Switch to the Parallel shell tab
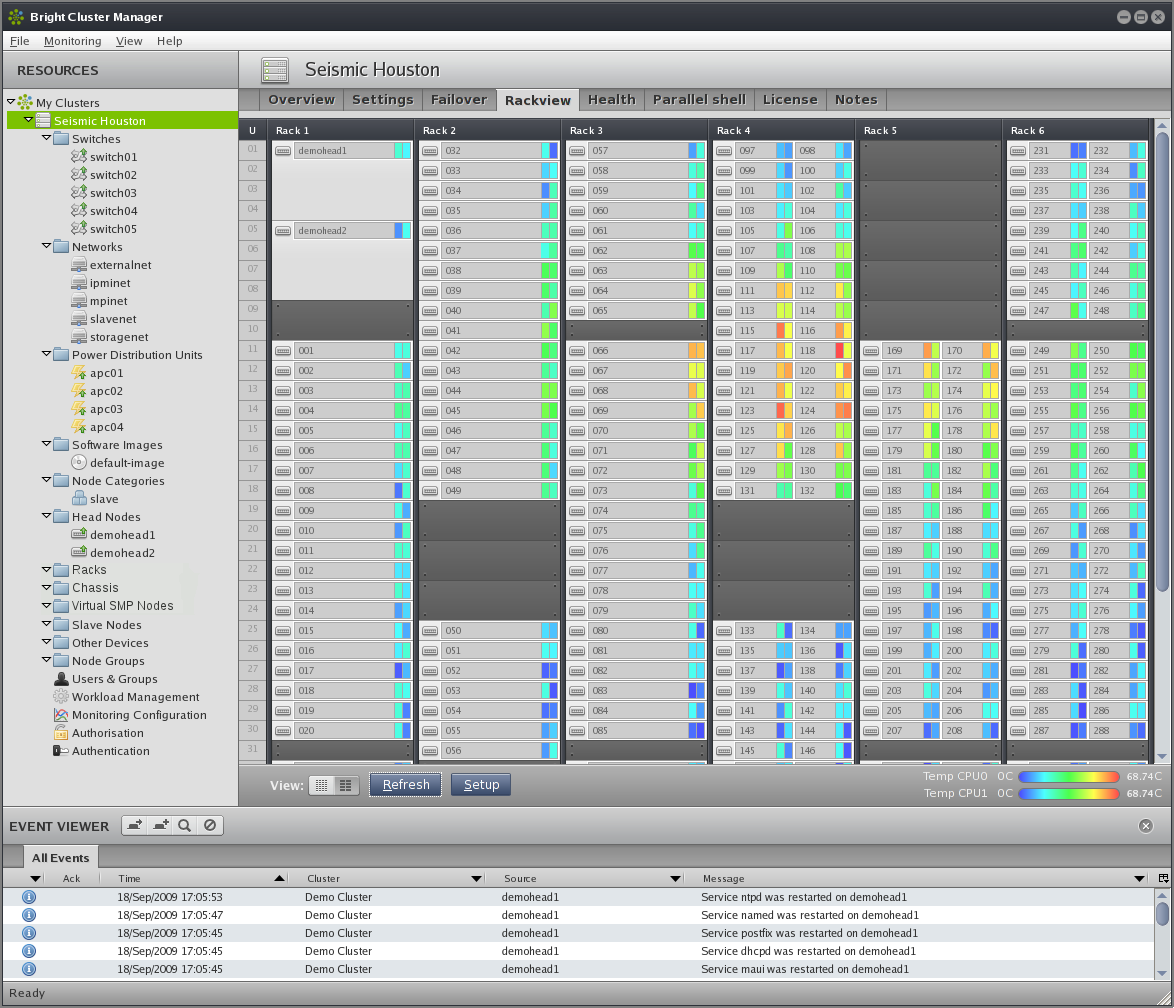The width and height of the screenshot is (1174, 1008). coord(699,100)
